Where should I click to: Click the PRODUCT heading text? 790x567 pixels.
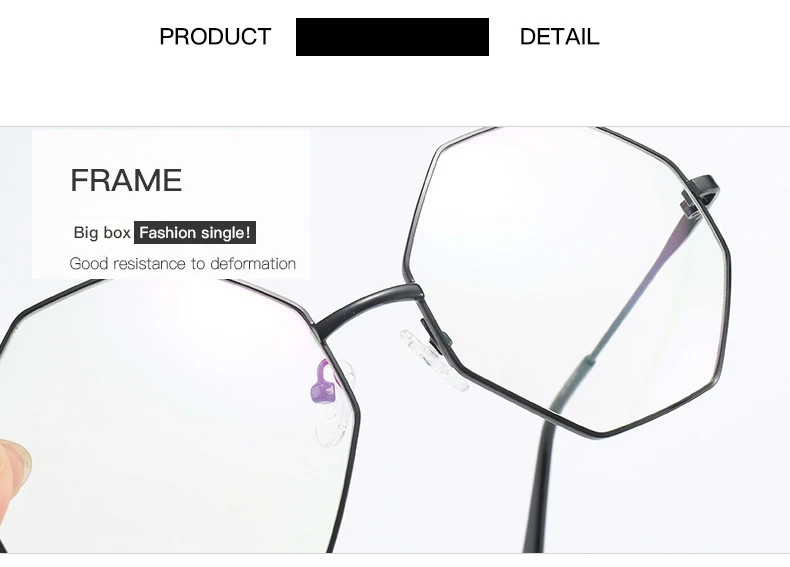pyautogui.click(x=215, y=37)
